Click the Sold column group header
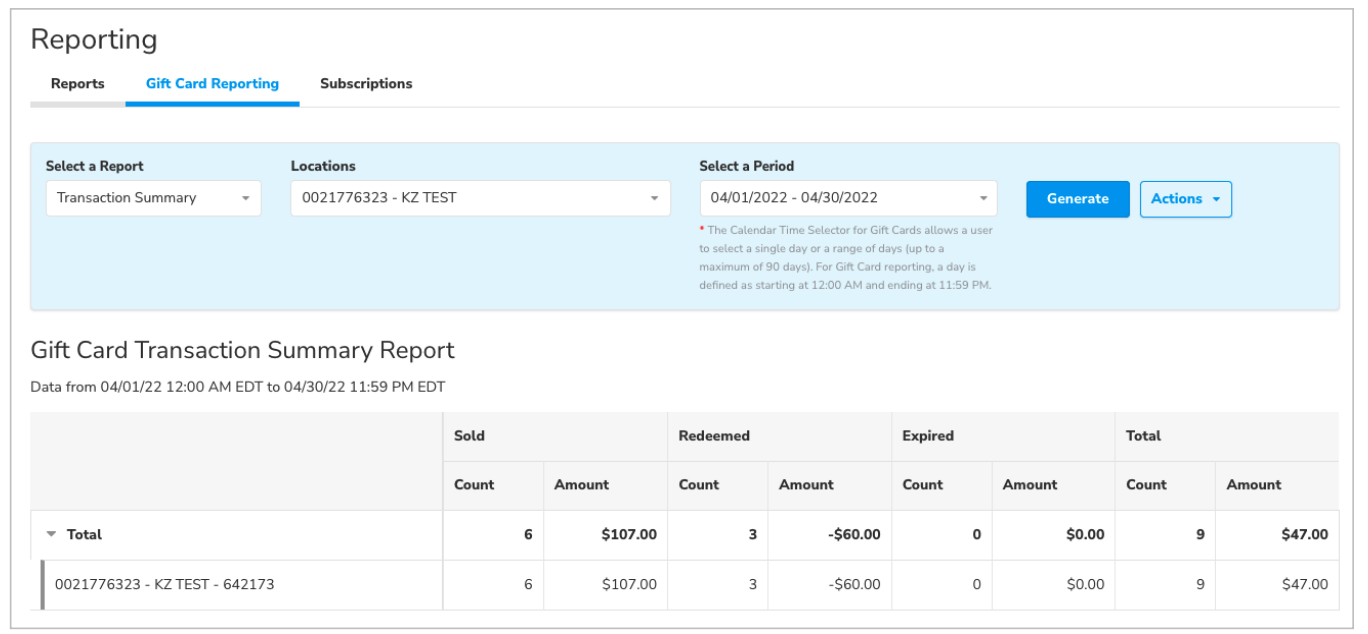 (x=469, y=436)
